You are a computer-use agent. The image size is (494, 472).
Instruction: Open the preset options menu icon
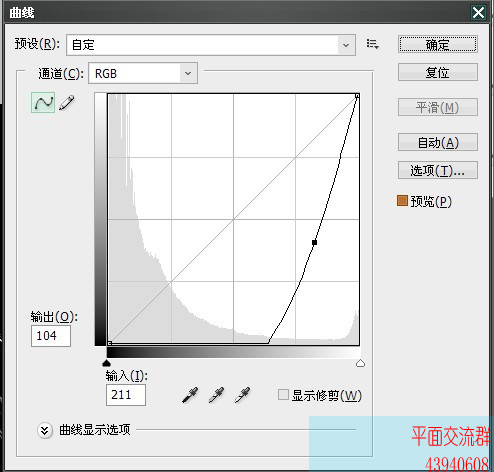pos(372,44)
